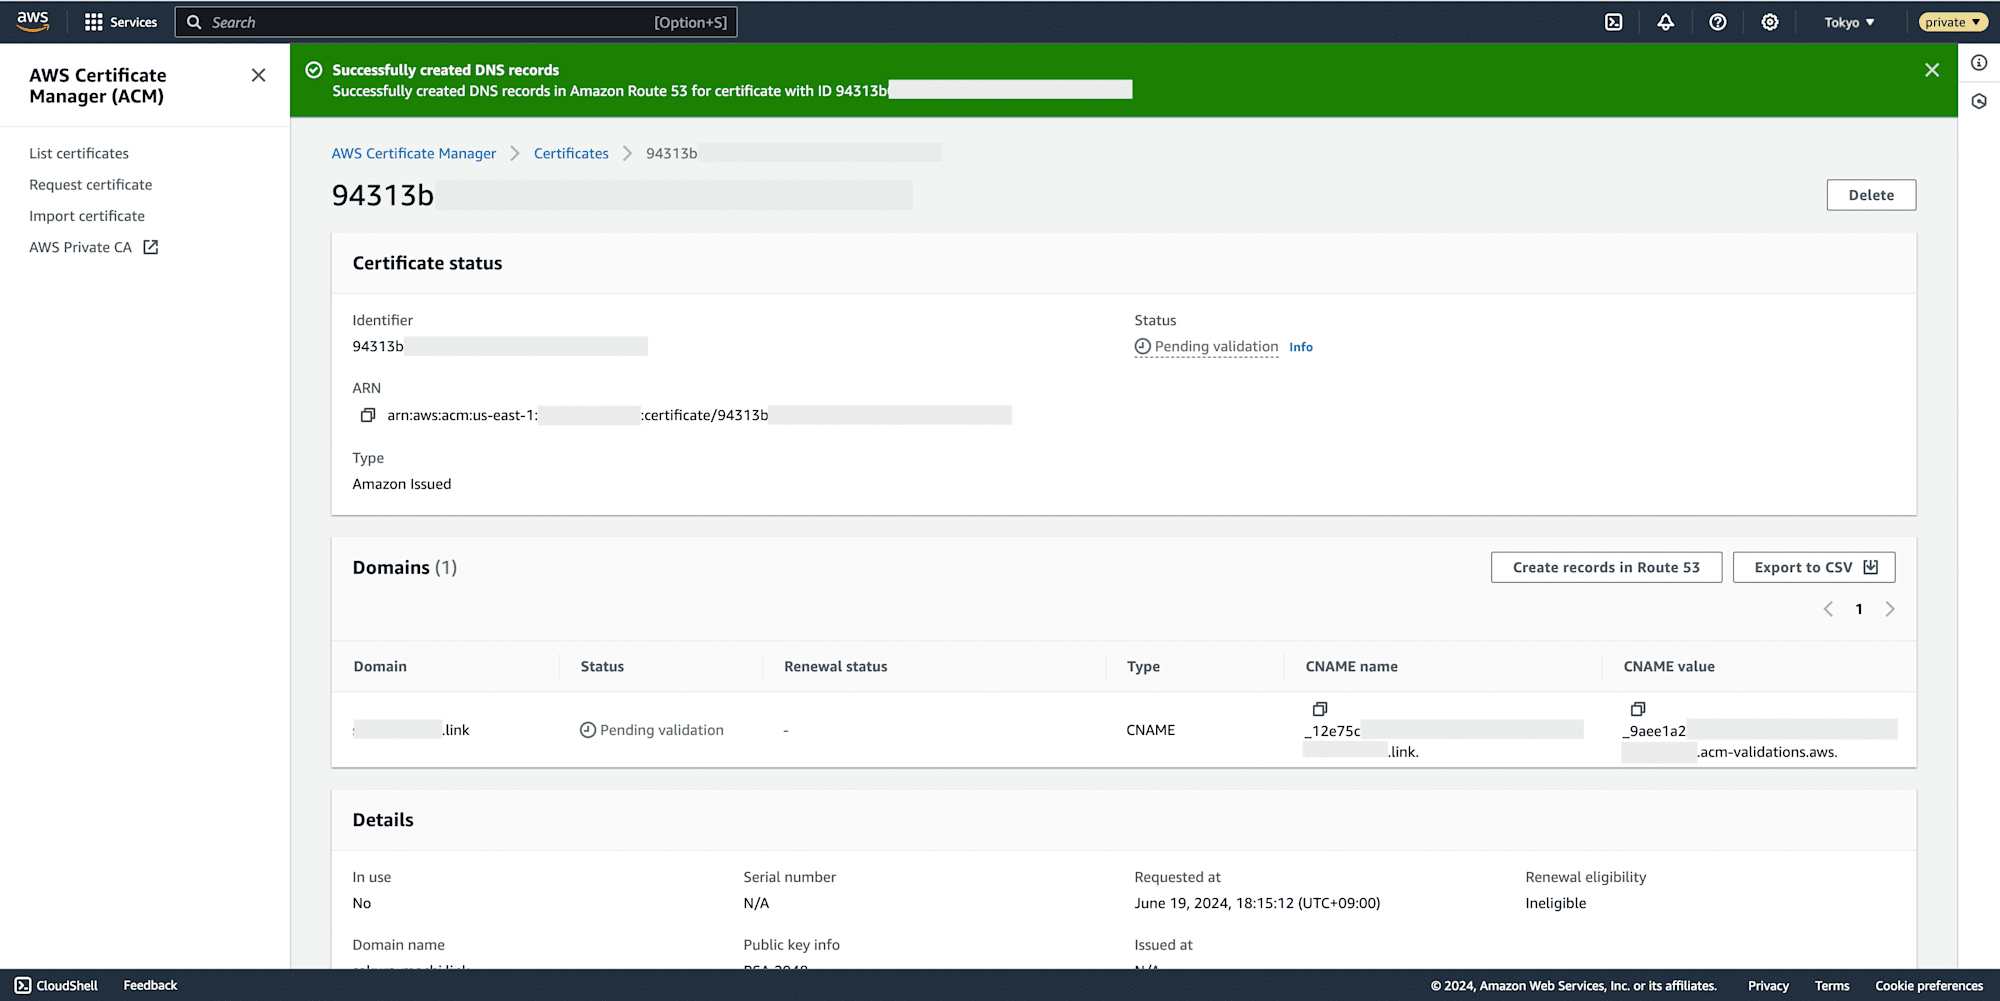Open the help question mark menu
The height and width of the screenshot is (1001, 2000).
click(x=1718, y=22)
